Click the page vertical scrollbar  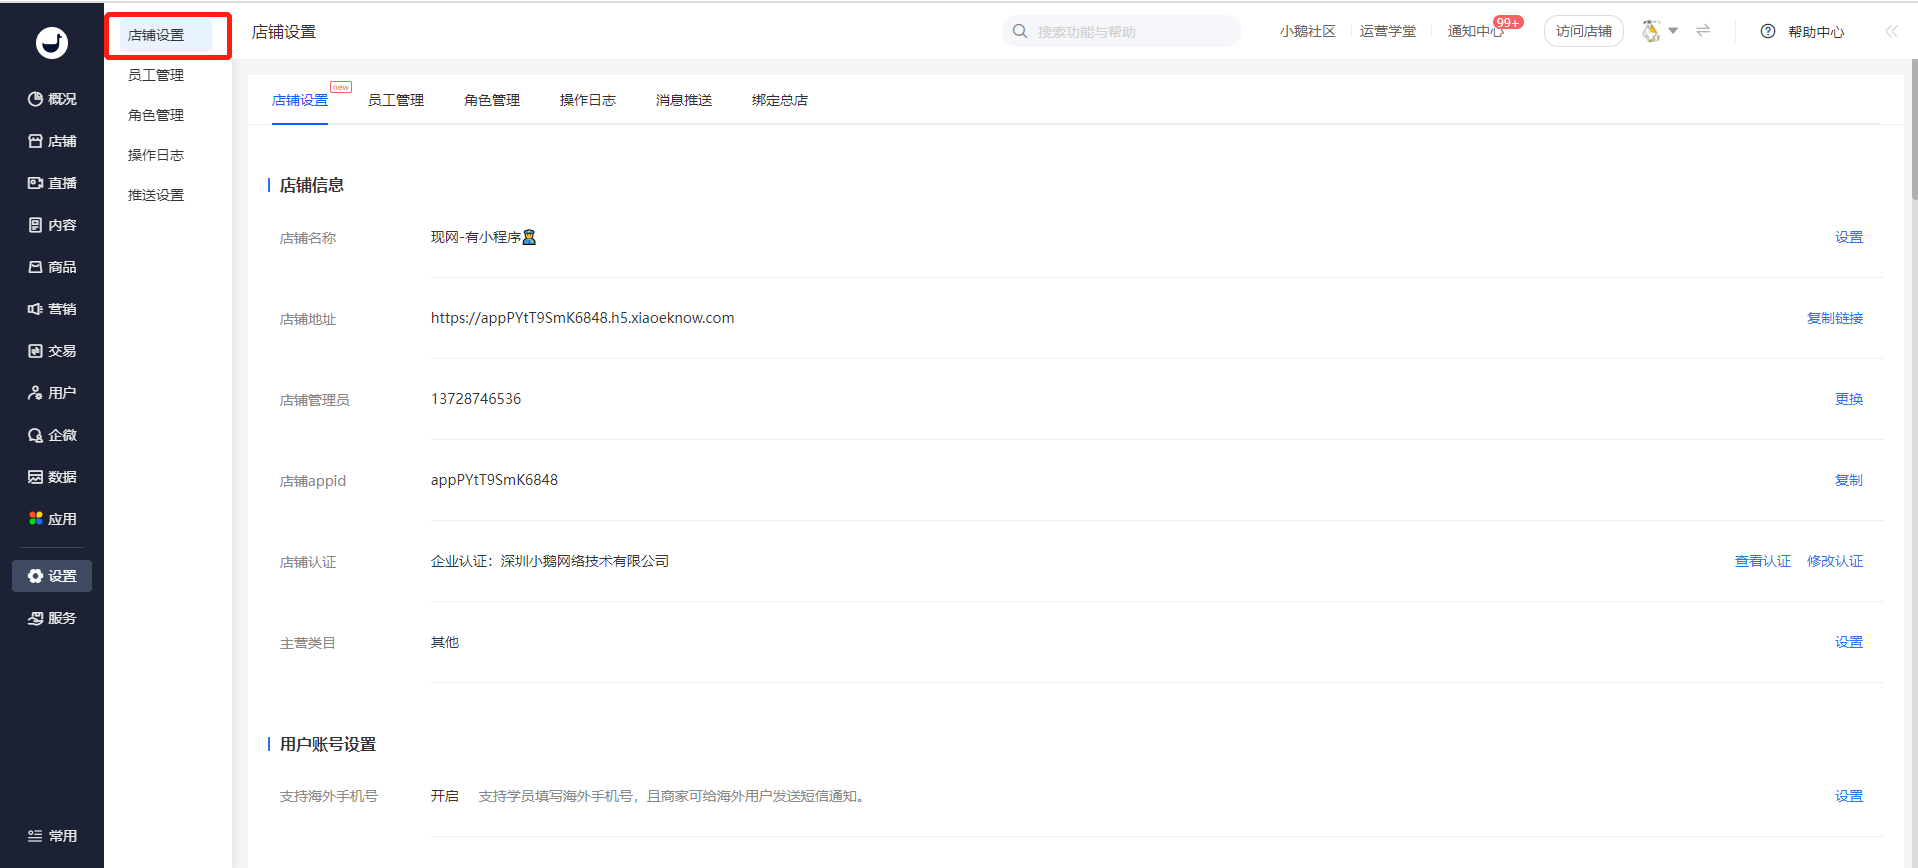click(1914, 130)
